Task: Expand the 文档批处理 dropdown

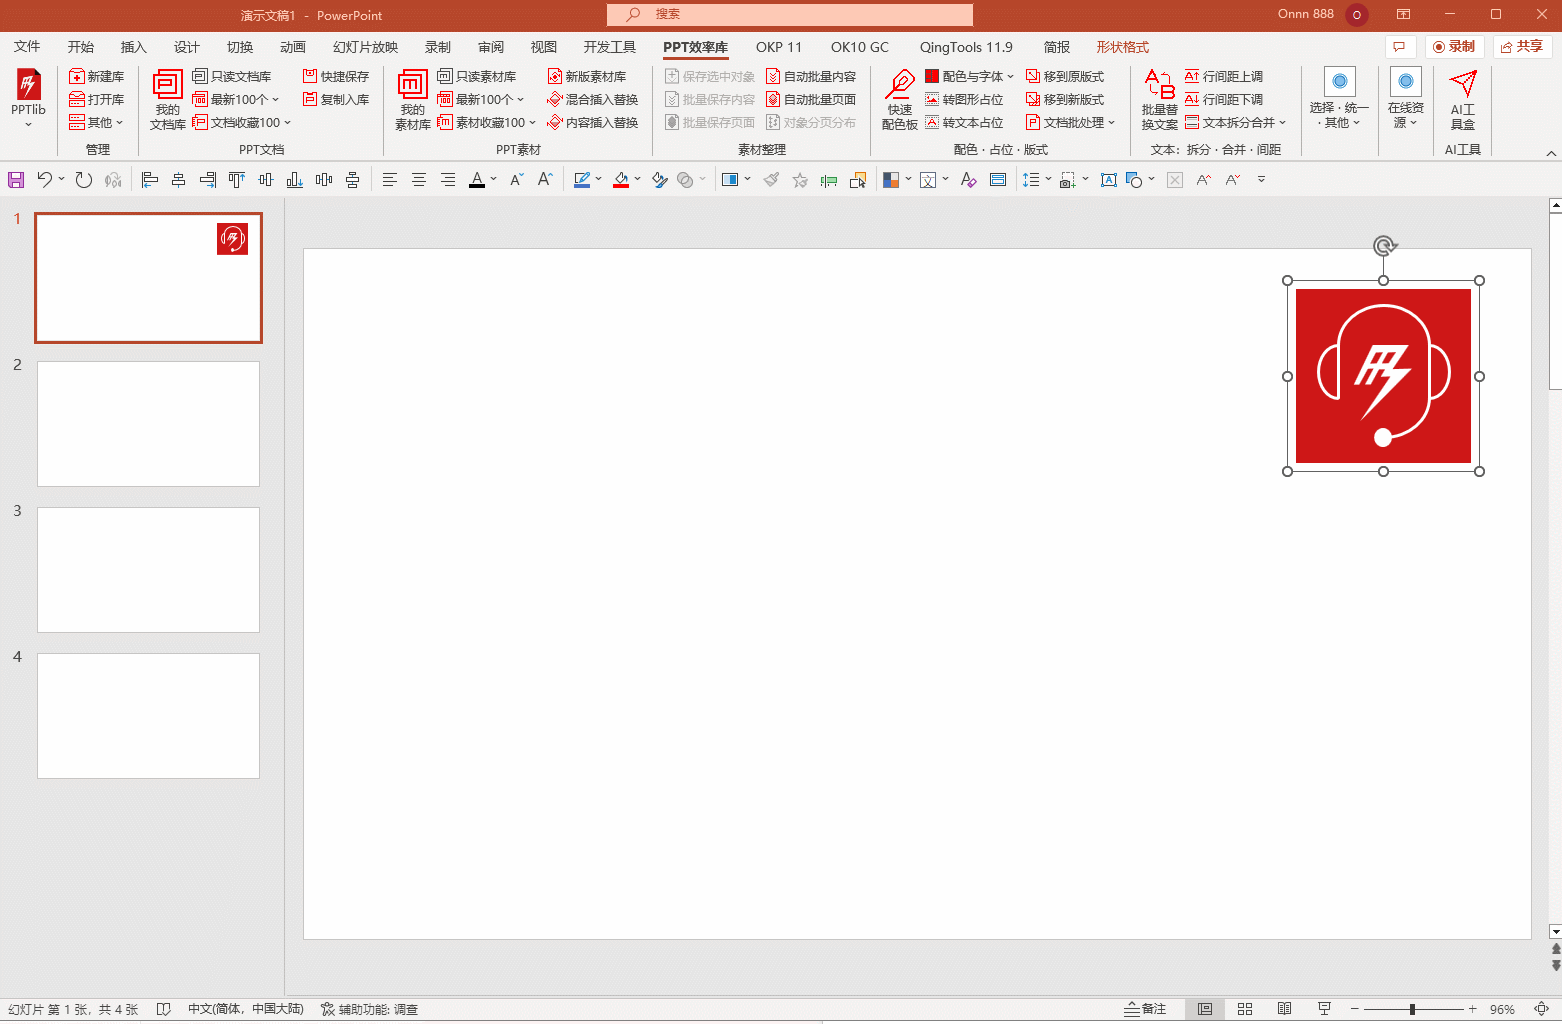Action: (x=1070, y=122)
